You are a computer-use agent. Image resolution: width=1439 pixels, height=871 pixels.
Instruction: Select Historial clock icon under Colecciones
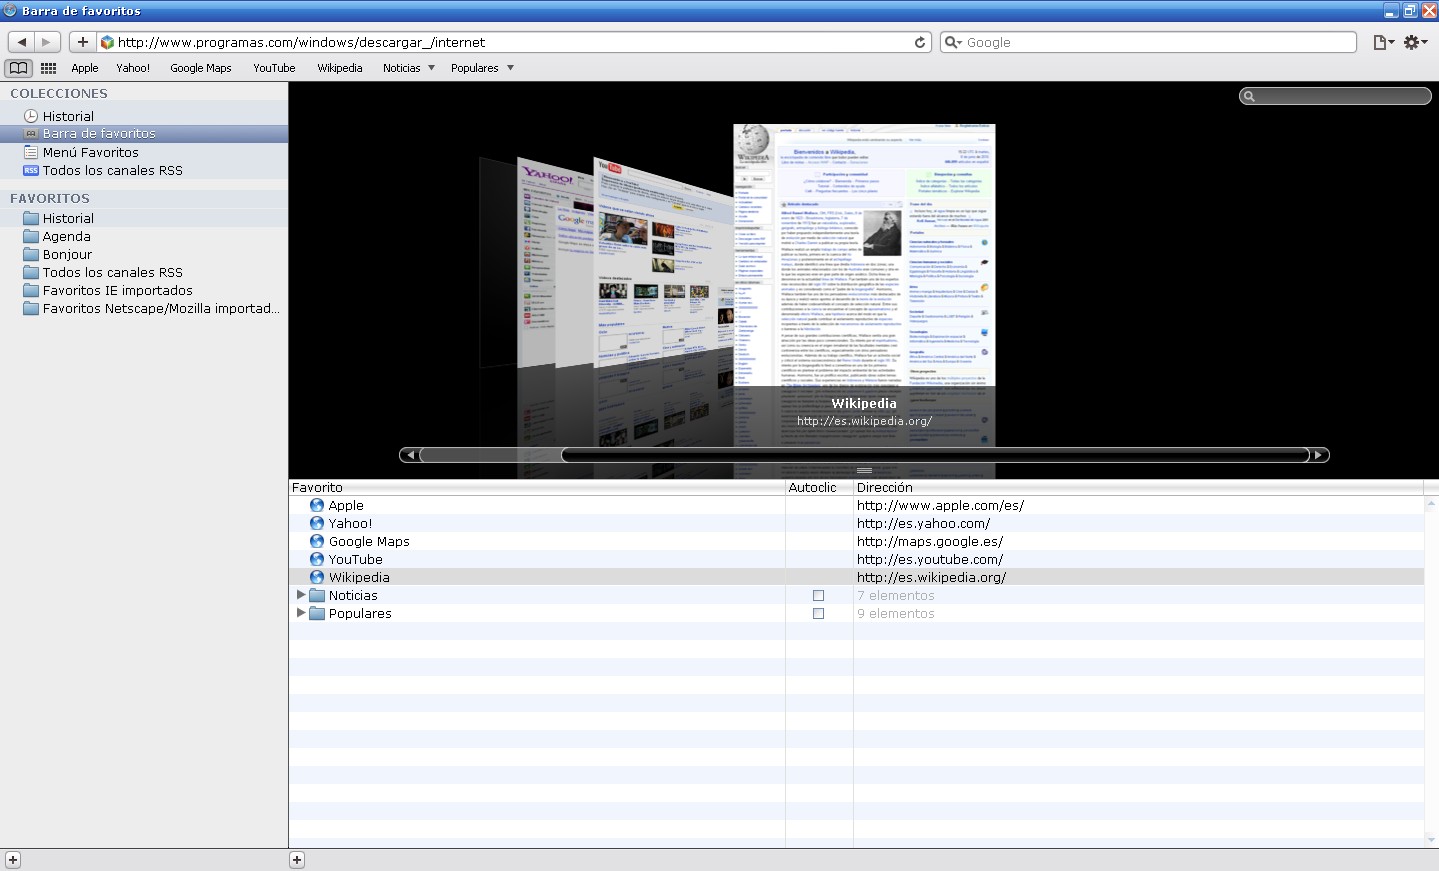tap(31, 116)
